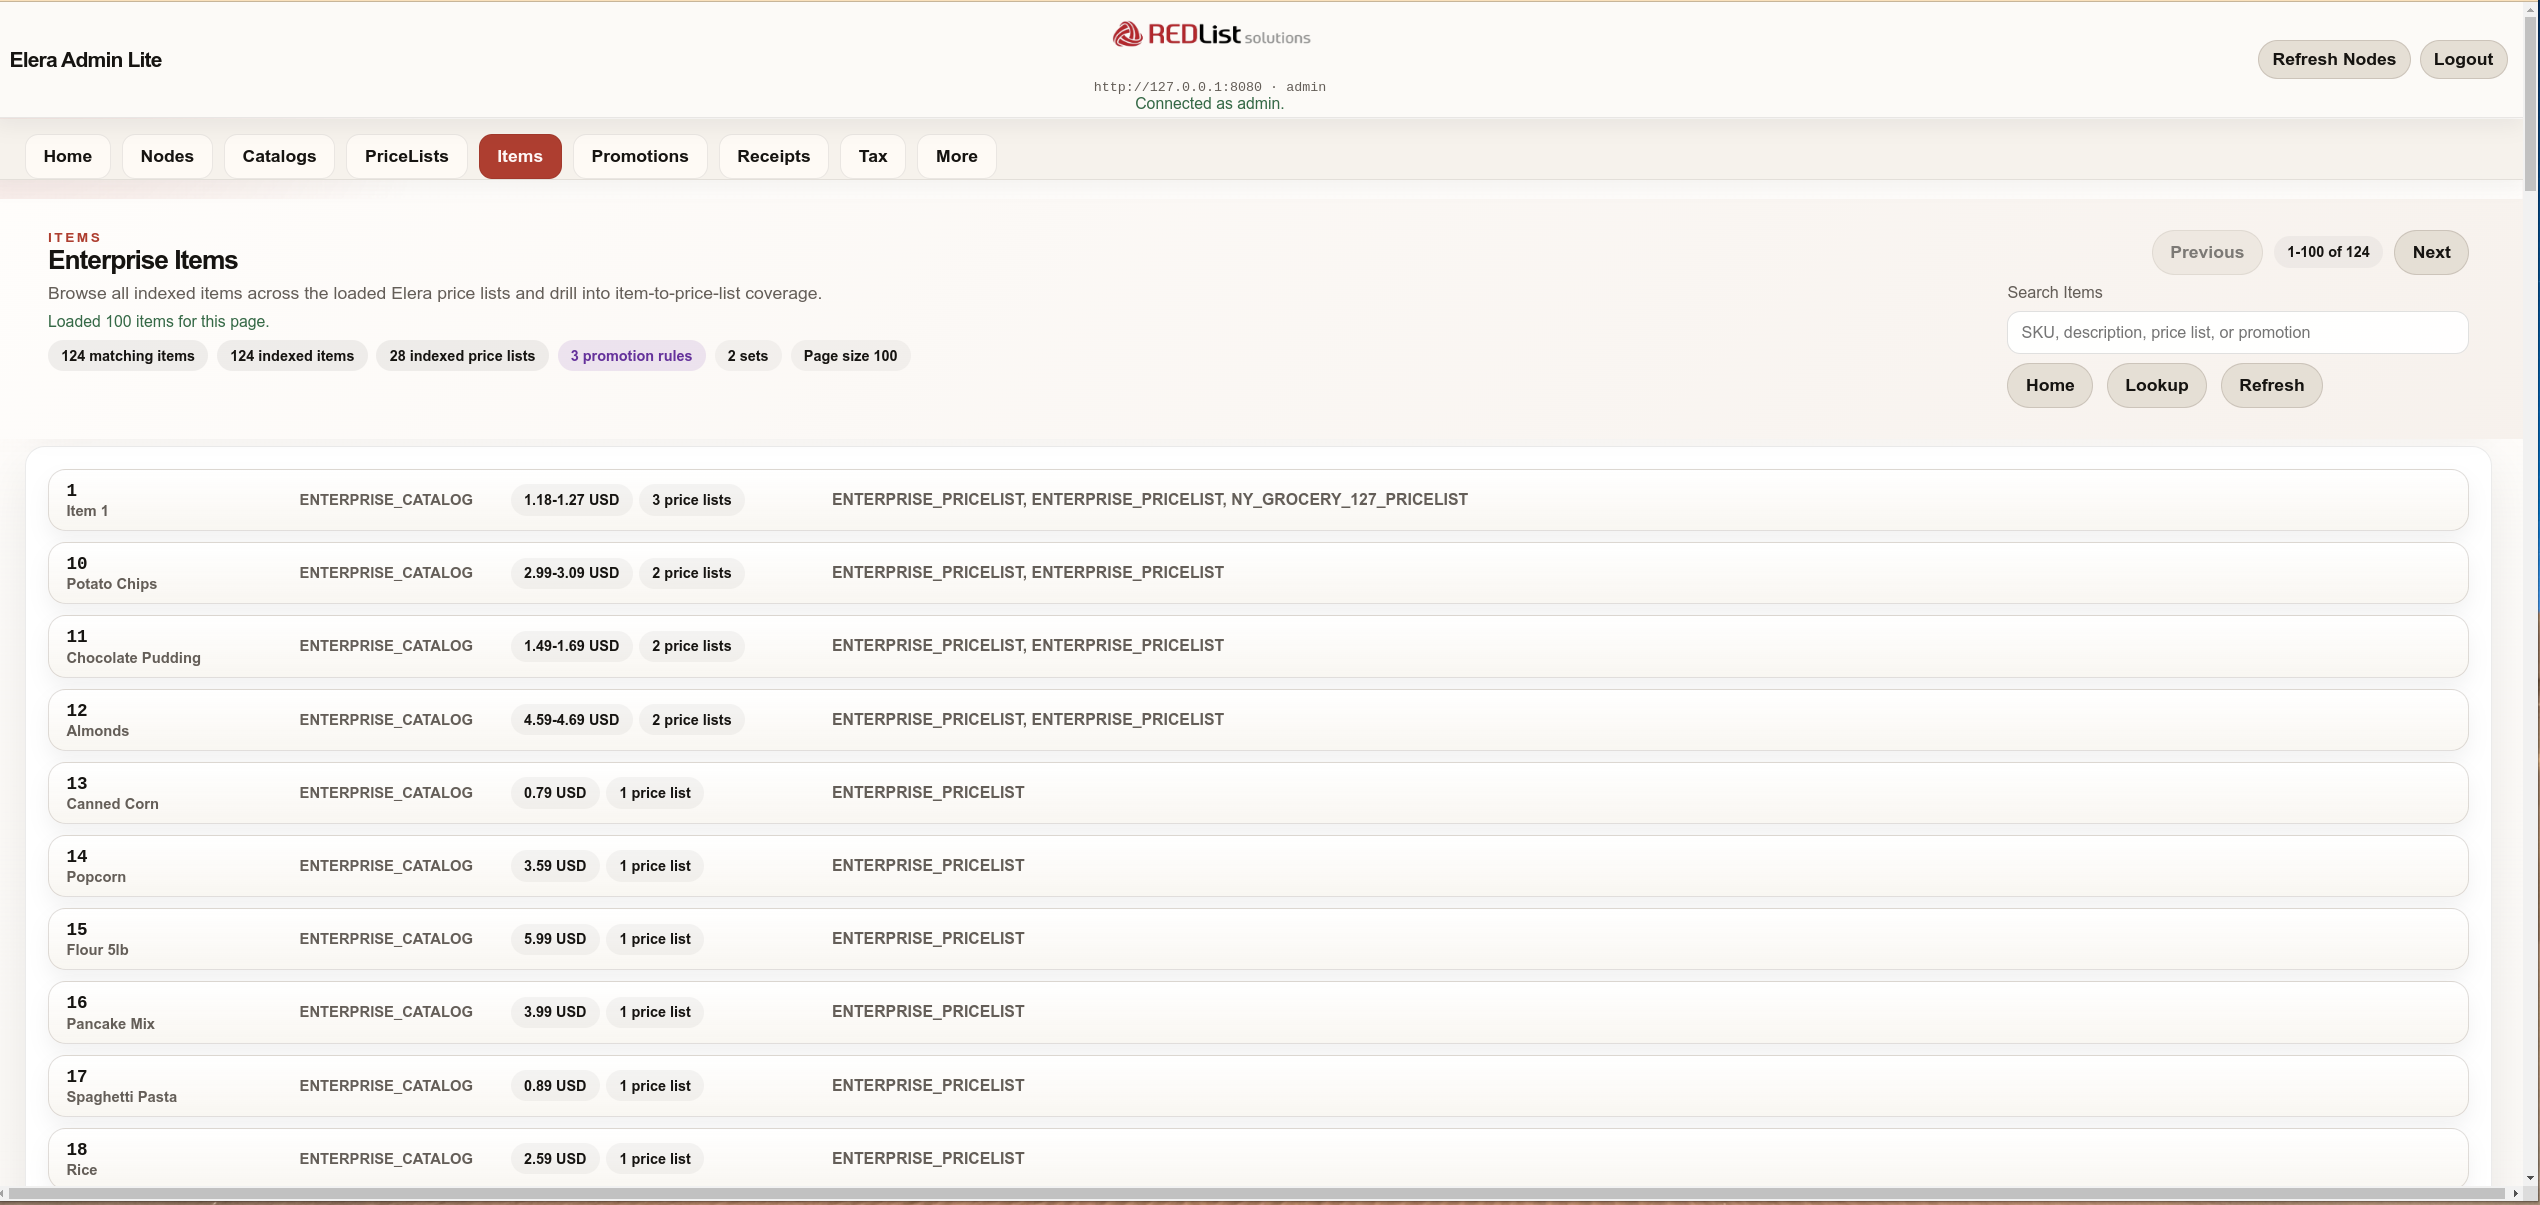
Task: Open the 3 promotion rules chip
Action: (631, 356)
